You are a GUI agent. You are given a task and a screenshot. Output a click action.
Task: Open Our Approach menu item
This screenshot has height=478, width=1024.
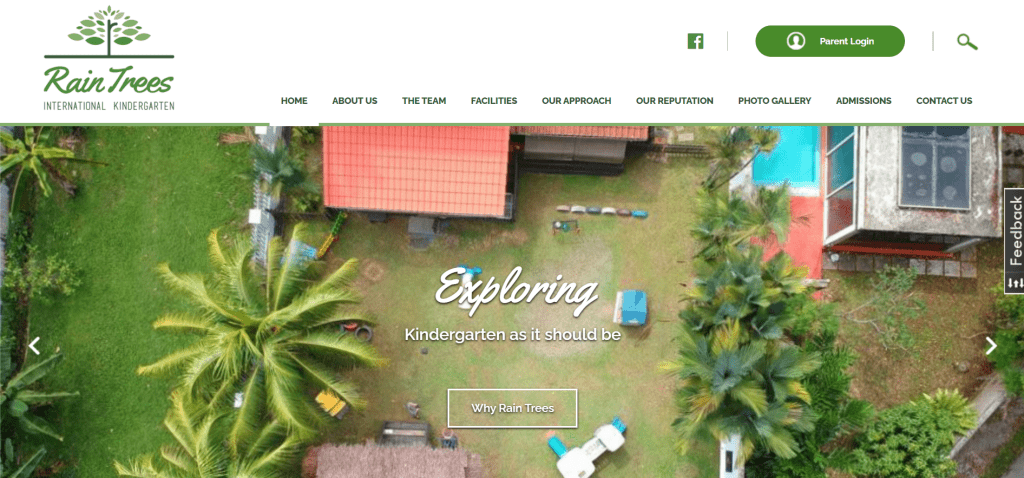(x=577, y=101)
